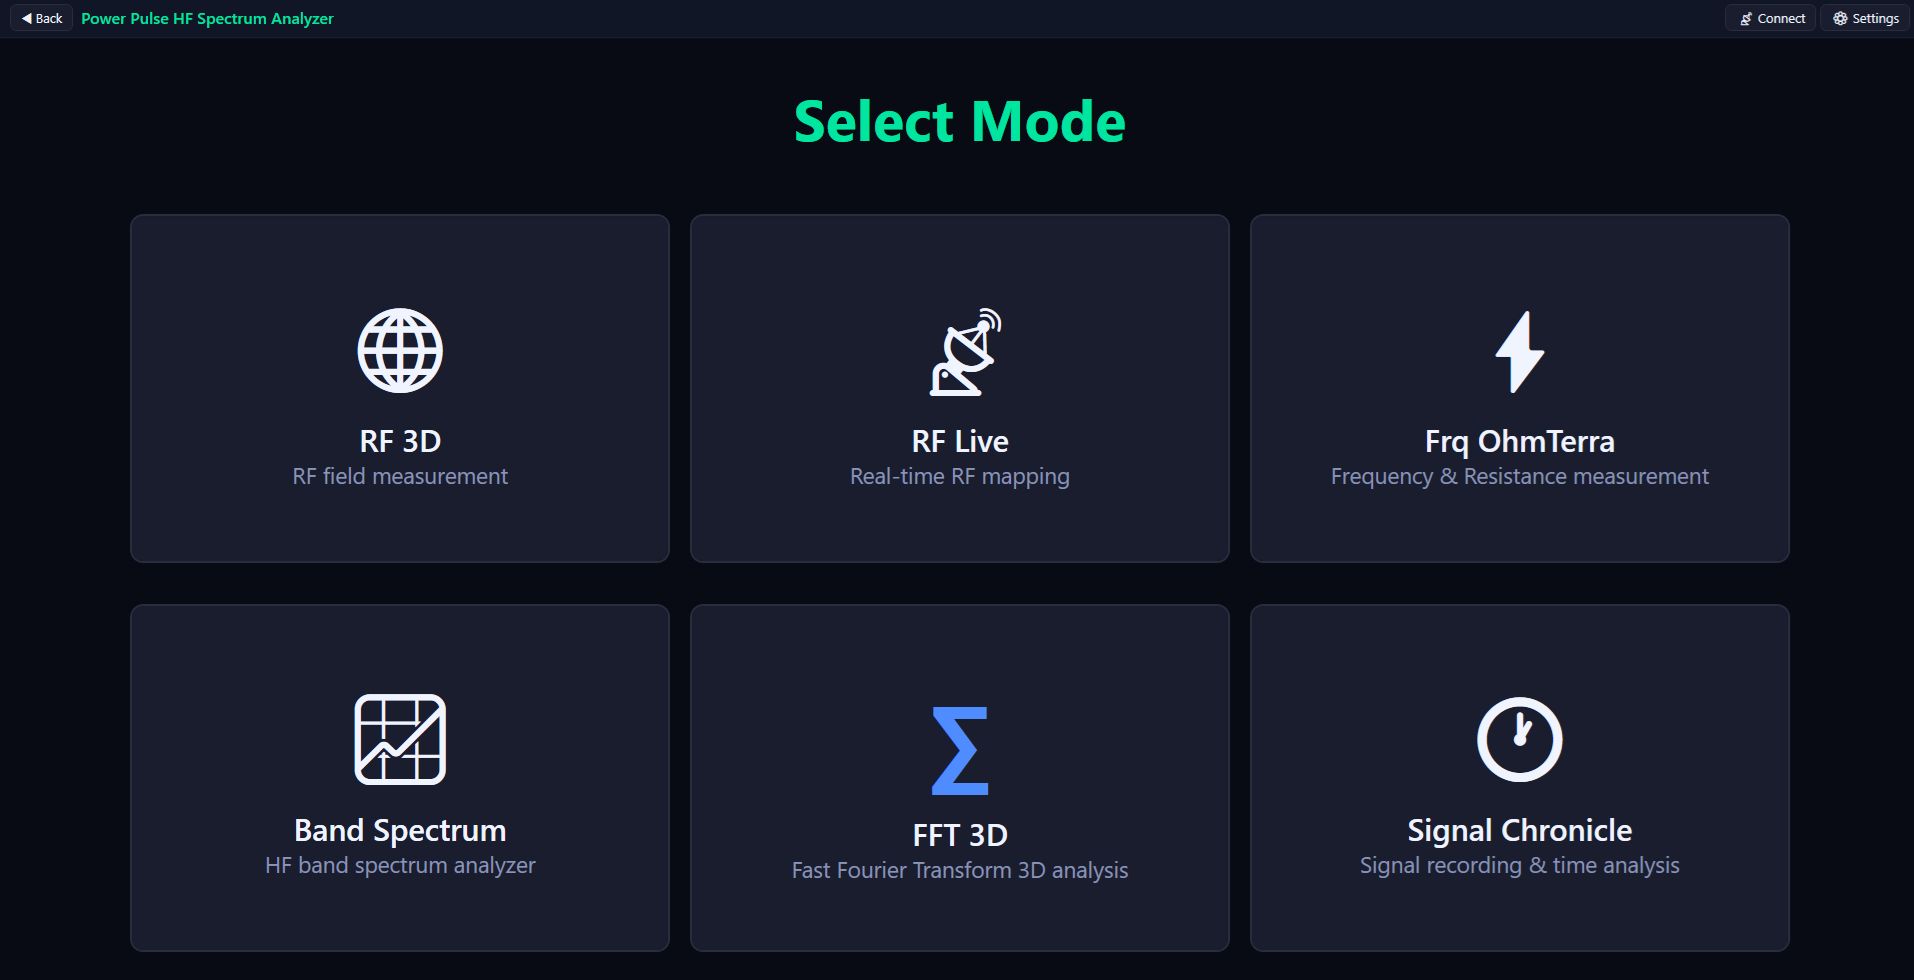Select the RF 3D globe icon
The height and width of the screenshot is (980, 1914).
pyautogui.click(x=399, y=350)
